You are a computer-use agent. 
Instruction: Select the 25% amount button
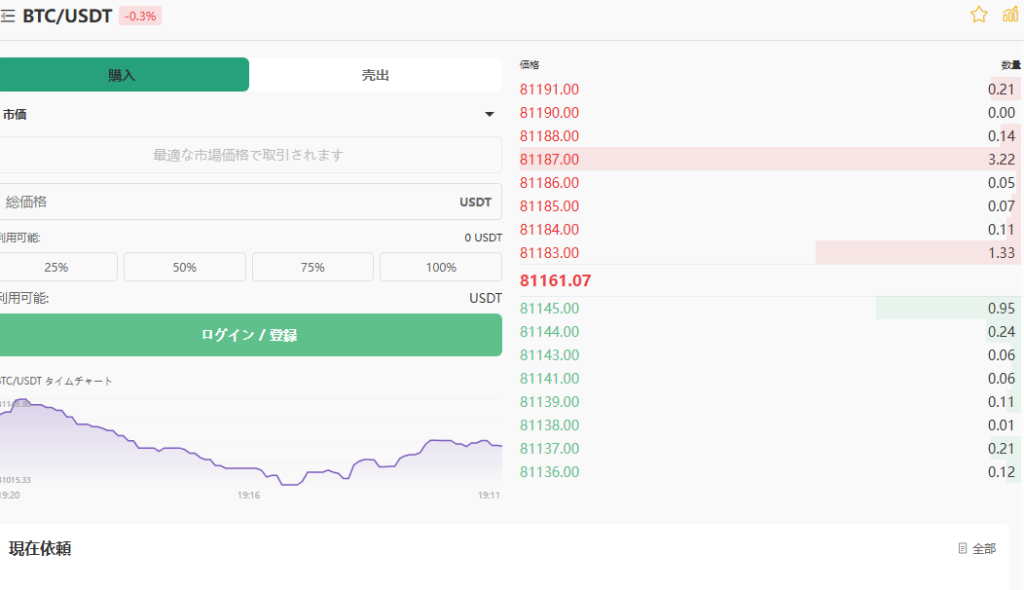[57, 267]
